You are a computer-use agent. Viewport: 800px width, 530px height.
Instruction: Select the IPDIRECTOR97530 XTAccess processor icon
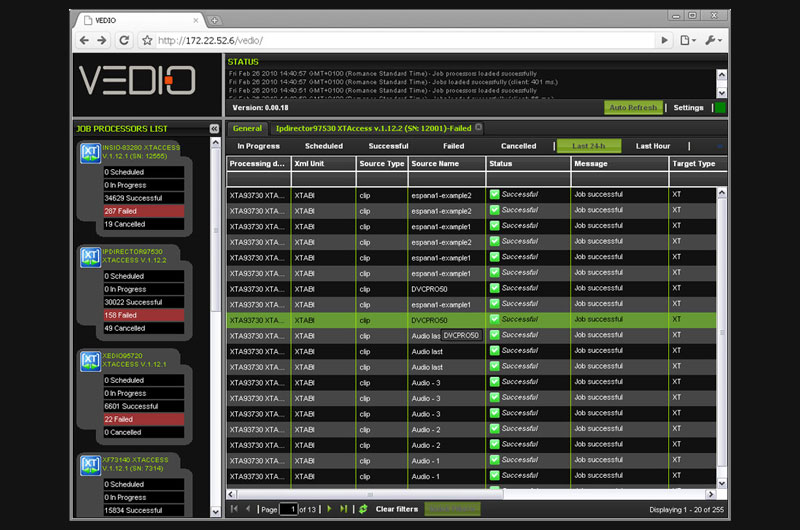(x=90, y=257)
